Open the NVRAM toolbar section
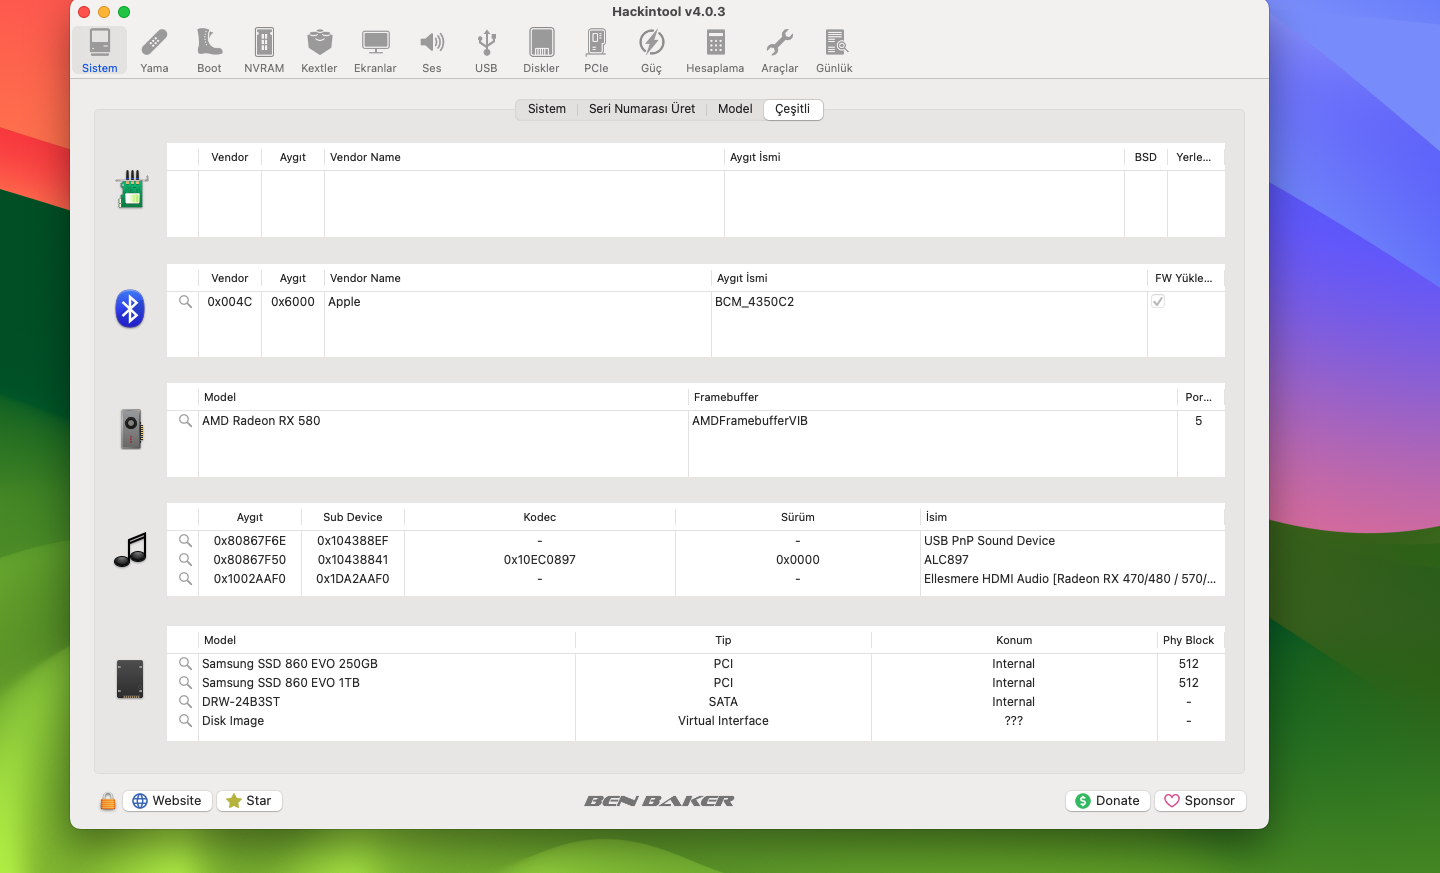 pyautogui.click(x=264, y=50)
